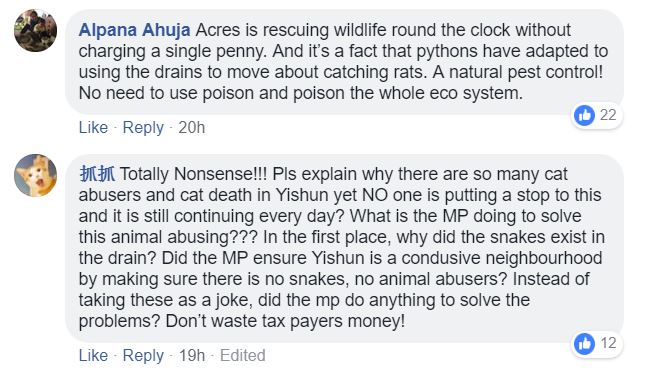
Task: Click the 12 likes count
Action: click(x=608, y=343)
